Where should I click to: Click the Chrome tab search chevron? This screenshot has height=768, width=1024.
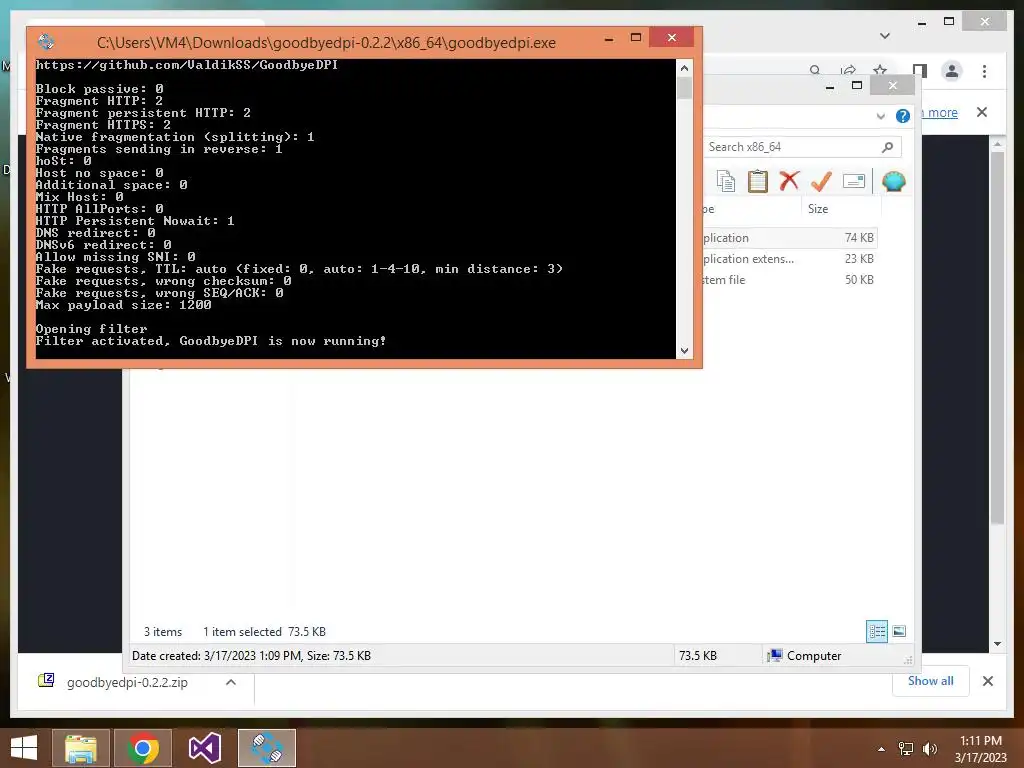[x=885, y=36]
